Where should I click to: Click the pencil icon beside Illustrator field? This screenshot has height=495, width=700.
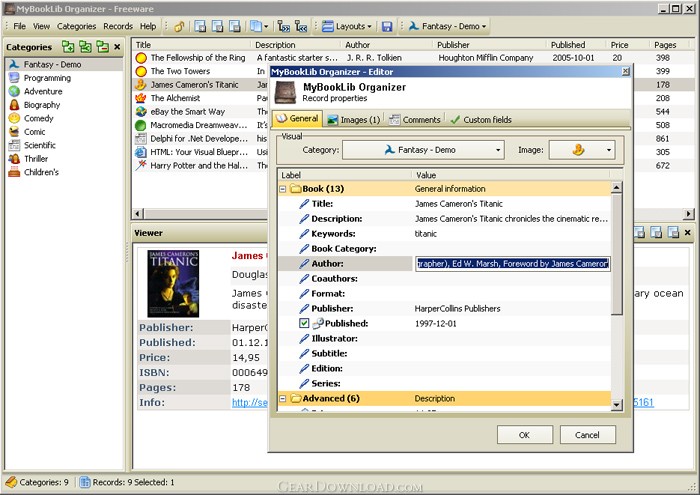click(304, 338)
